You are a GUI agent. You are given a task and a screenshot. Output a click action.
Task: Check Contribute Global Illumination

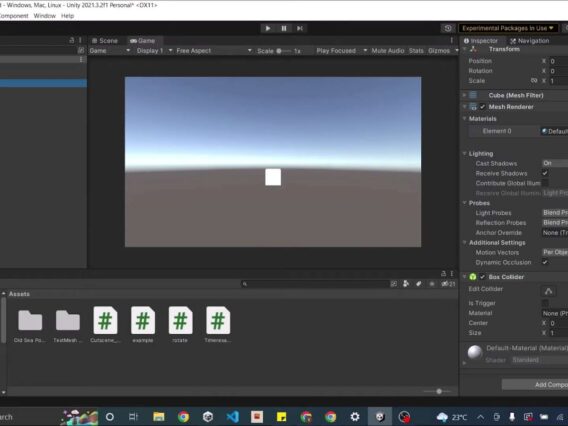pos(545,183)
